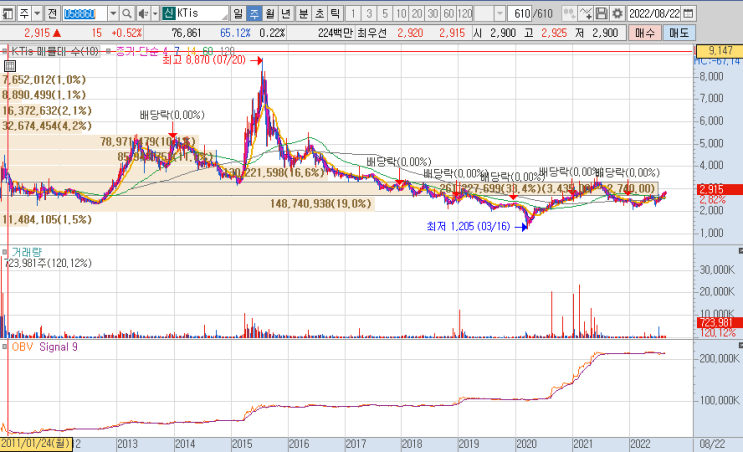Click the 2022/08/22 date field
Screen dimensions: 743x452
[x=654, y=13]
